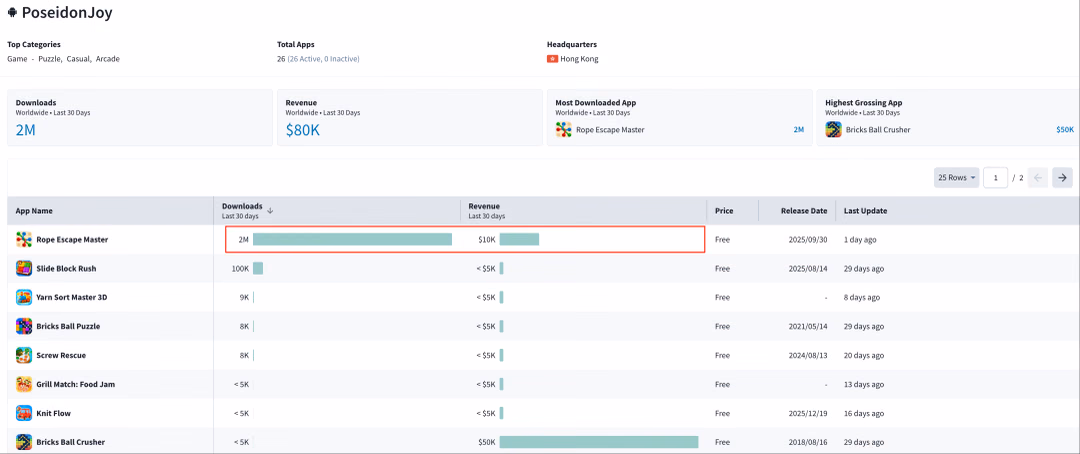Screen dimensions: 1080x454
Task: Sort by the Revenue column header
Action: [x=484, y=206]
